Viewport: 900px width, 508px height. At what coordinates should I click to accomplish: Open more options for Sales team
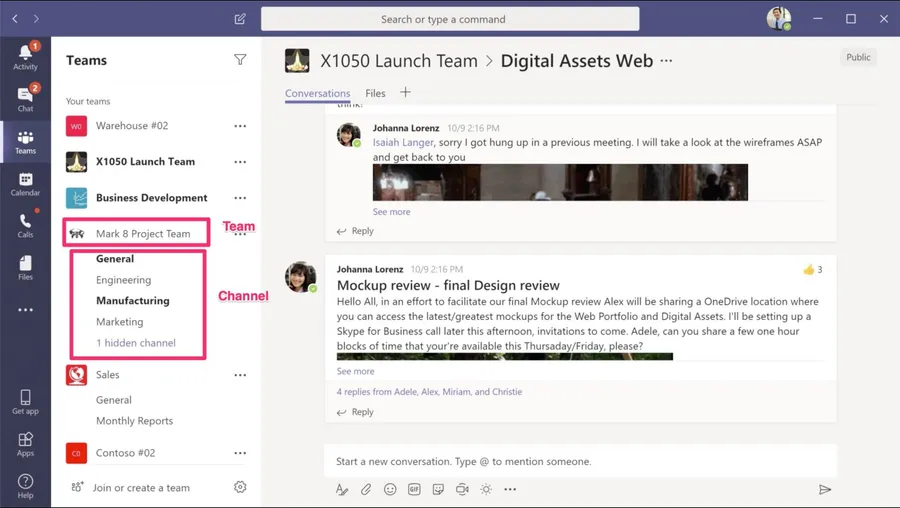click(x=240, y=375)
